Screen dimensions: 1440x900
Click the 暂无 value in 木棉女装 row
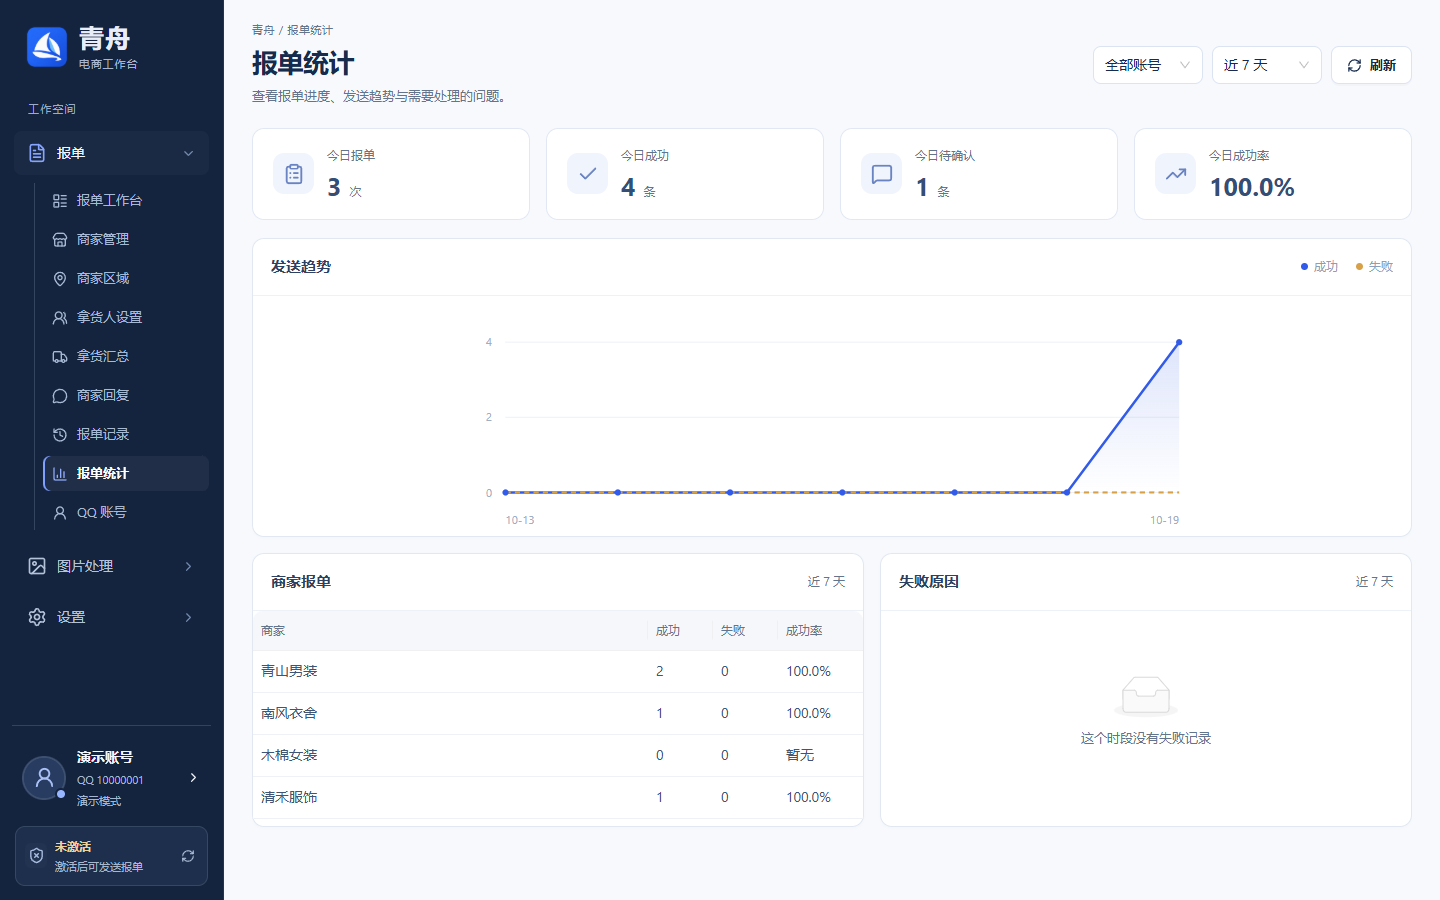800,755
